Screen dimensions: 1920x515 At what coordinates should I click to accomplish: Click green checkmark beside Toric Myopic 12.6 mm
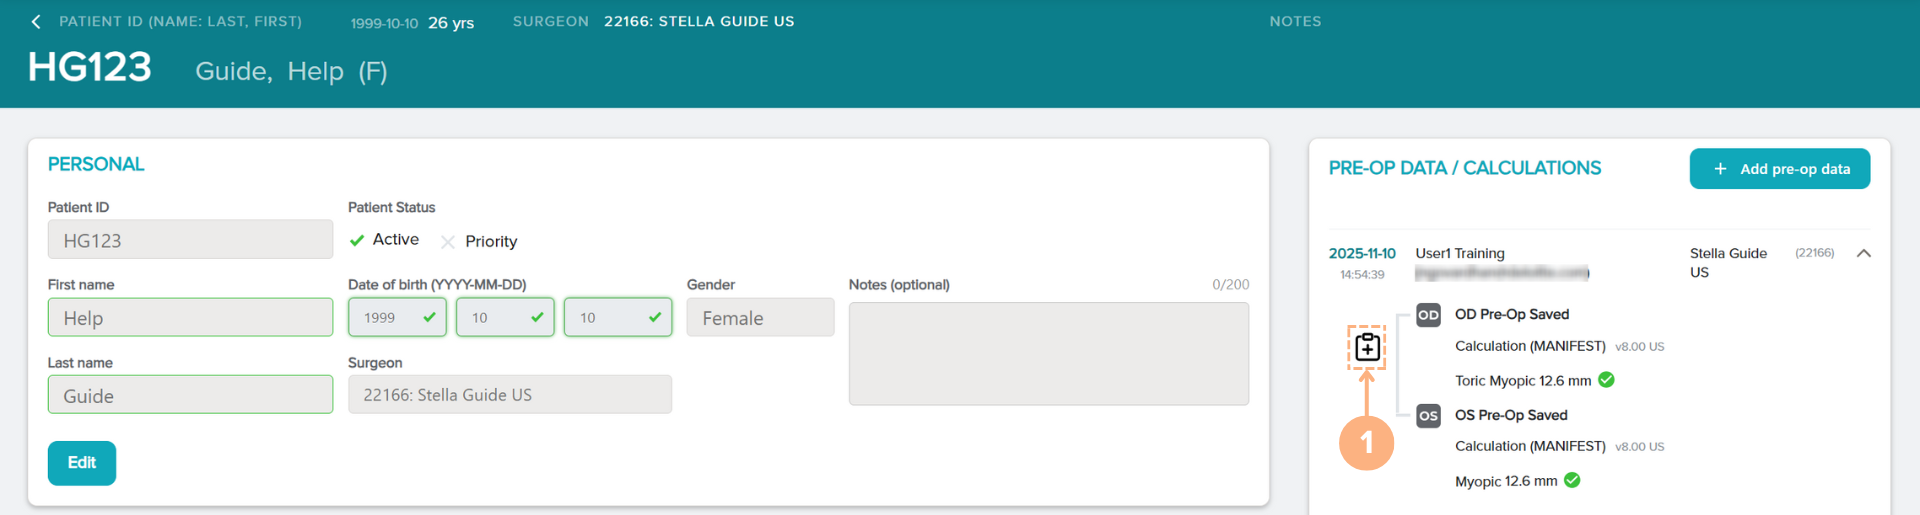tap(1606, 380)
